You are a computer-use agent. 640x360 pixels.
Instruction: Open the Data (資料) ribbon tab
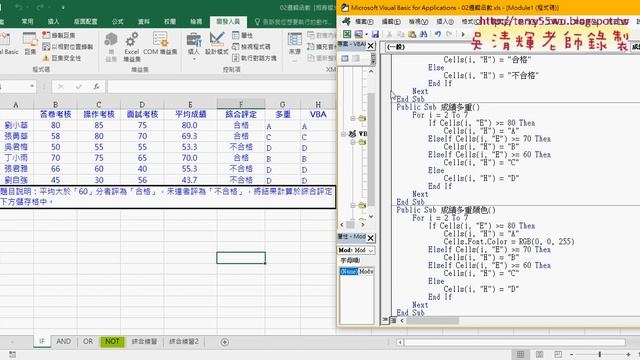pyautogui.click(x=144, y=21)
